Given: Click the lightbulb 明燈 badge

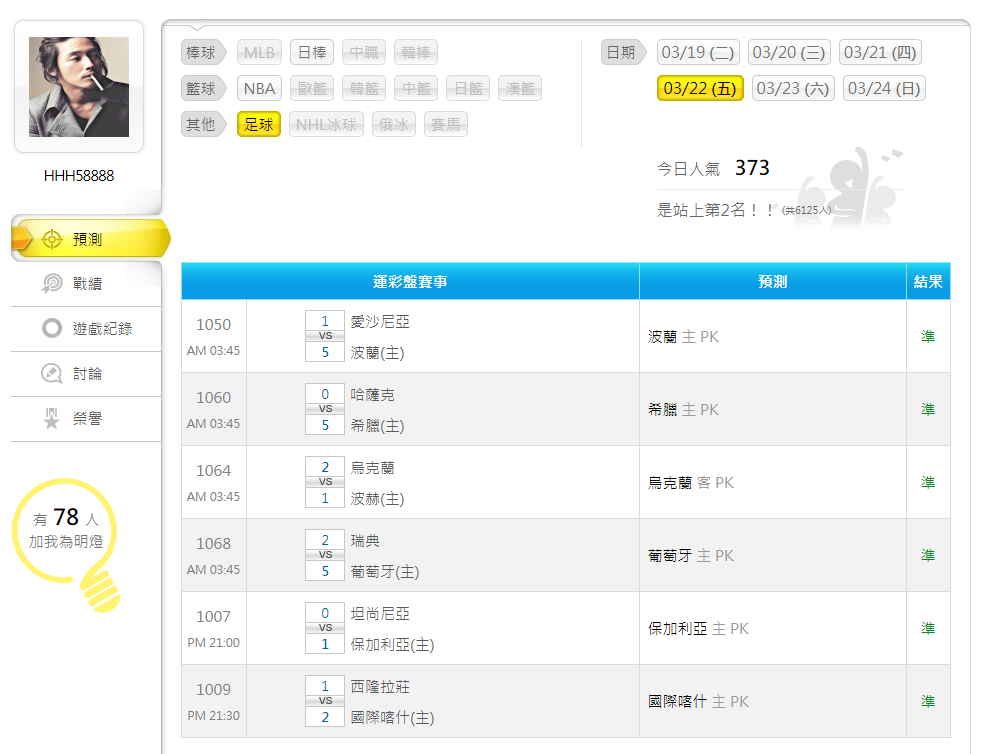Looking at the screenshot, I should [67, 544].
